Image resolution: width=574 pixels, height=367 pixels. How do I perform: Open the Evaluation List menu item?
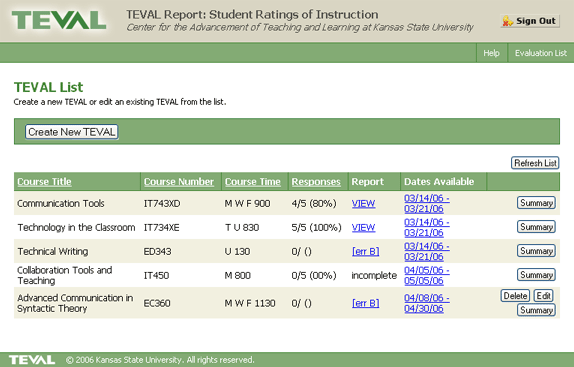pyautogui.click(x=541, y=53)
